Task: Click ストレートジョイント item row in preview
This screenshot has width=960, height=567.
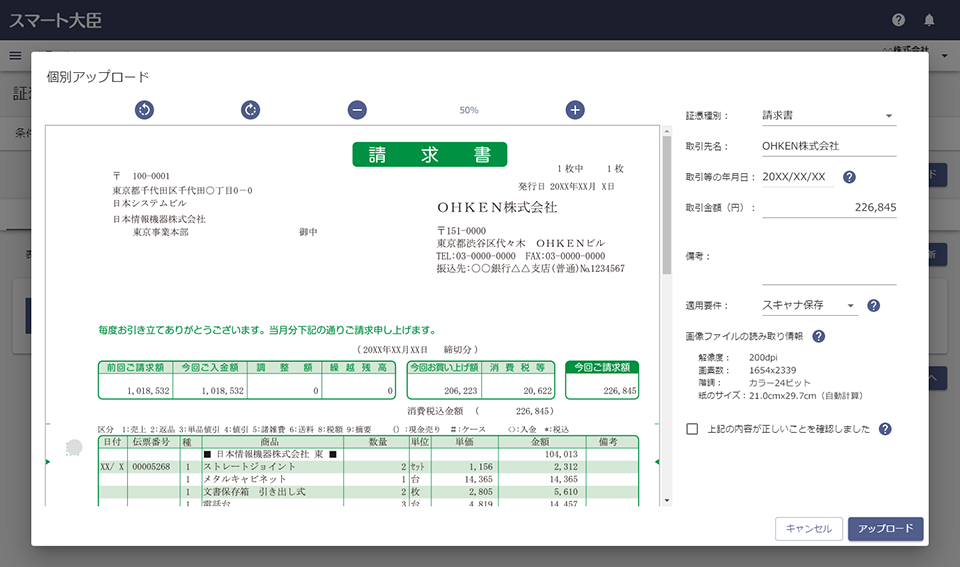Action: (x=368, y=467)
